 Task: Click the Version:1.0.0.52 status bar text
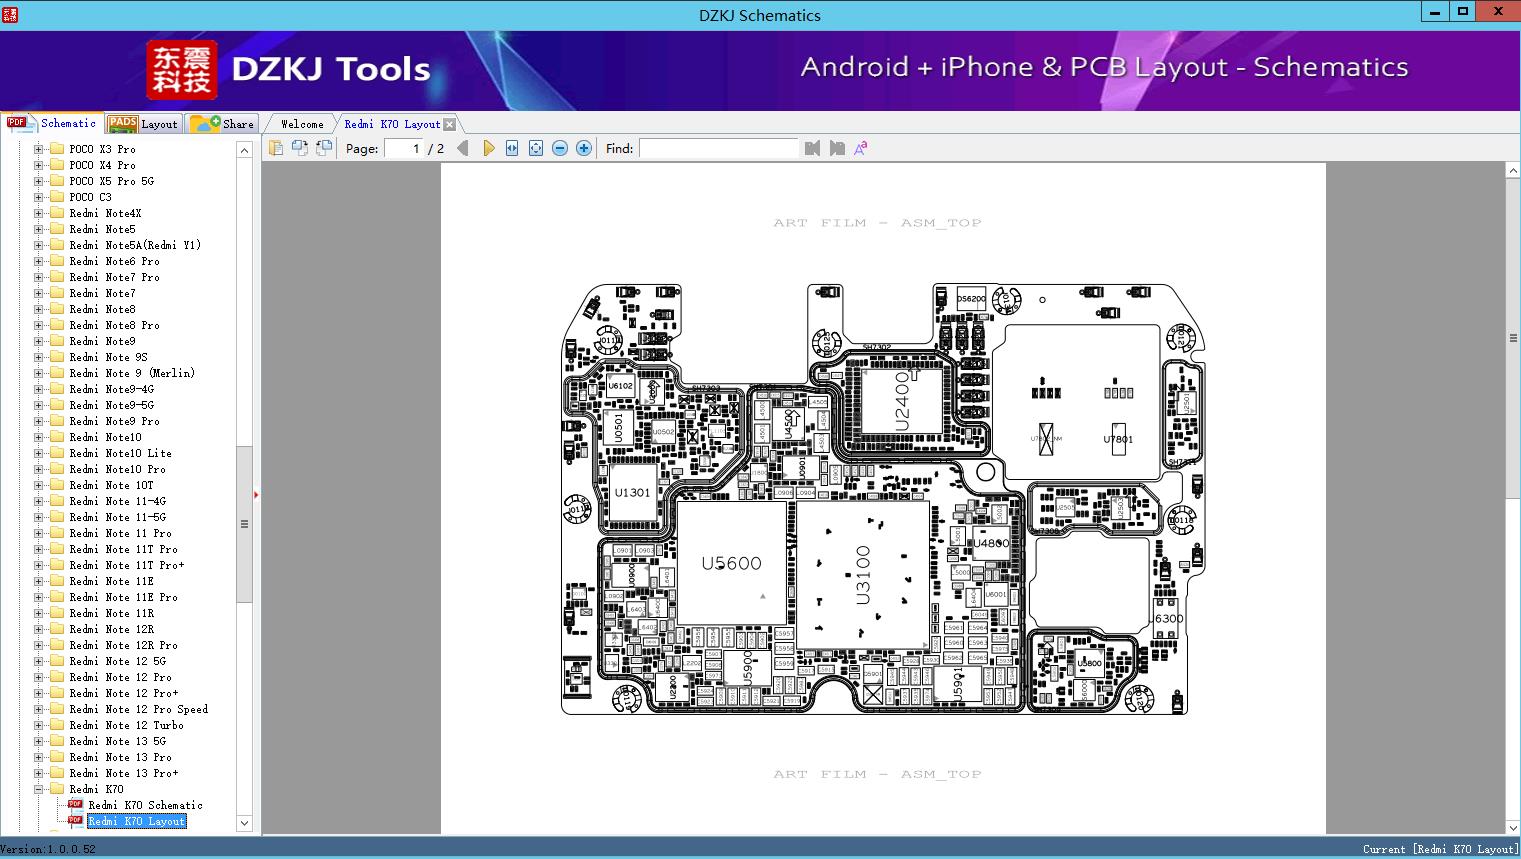click(48, 849)
